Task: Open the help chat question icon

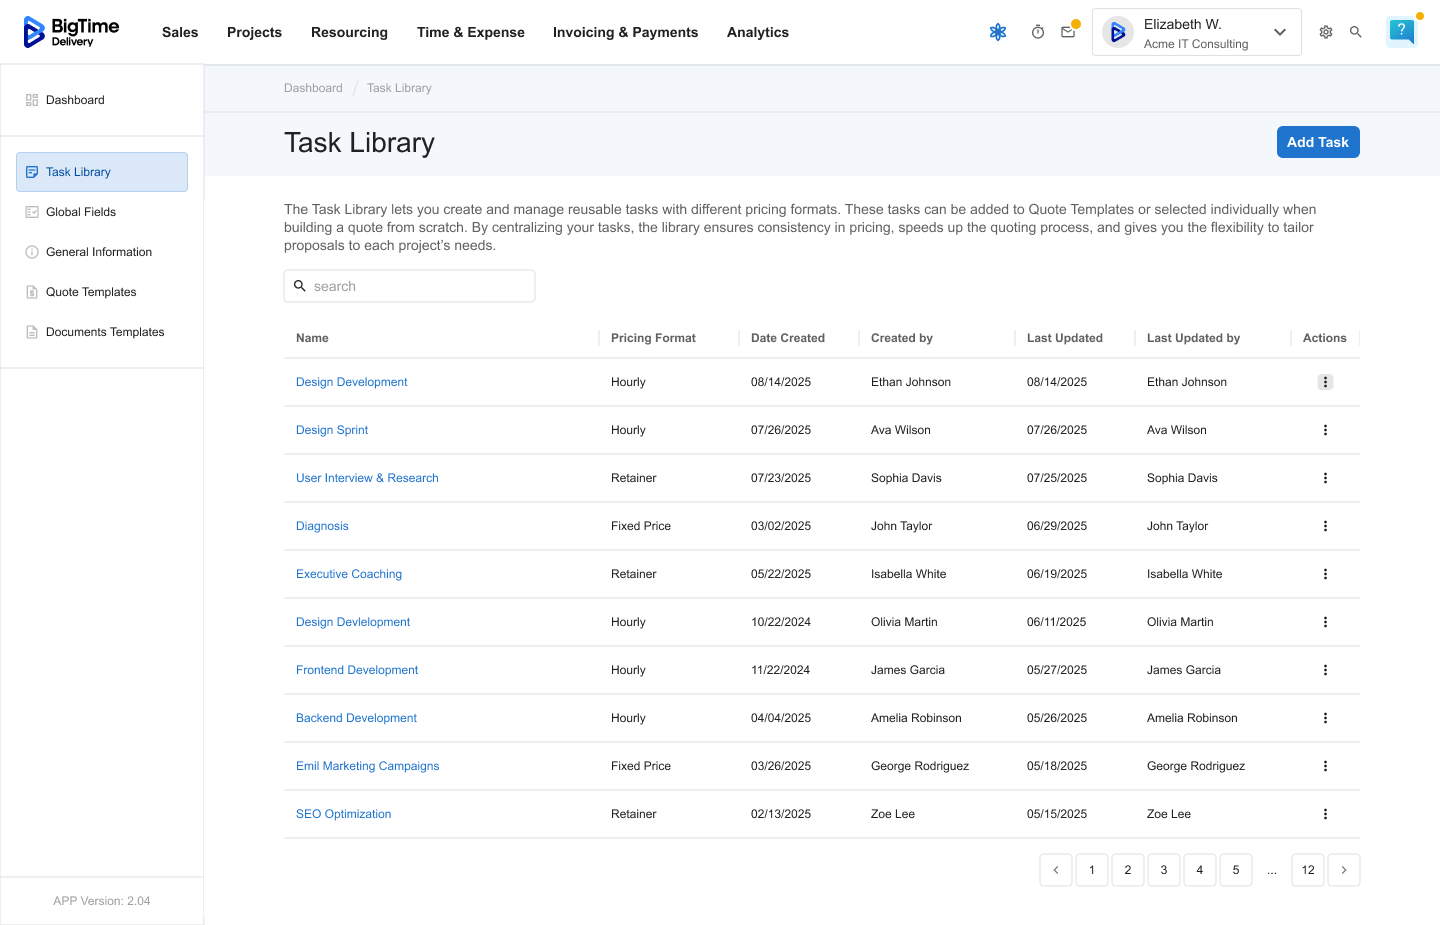Action: 1401,31
